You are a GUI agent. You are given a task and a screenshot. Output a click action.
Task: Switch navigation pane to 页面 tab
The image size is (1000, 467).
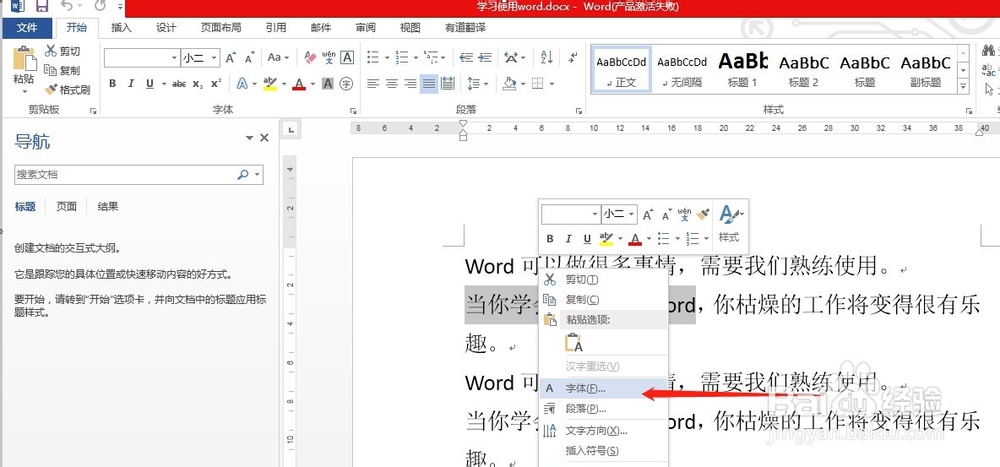[x=66, y=207]
